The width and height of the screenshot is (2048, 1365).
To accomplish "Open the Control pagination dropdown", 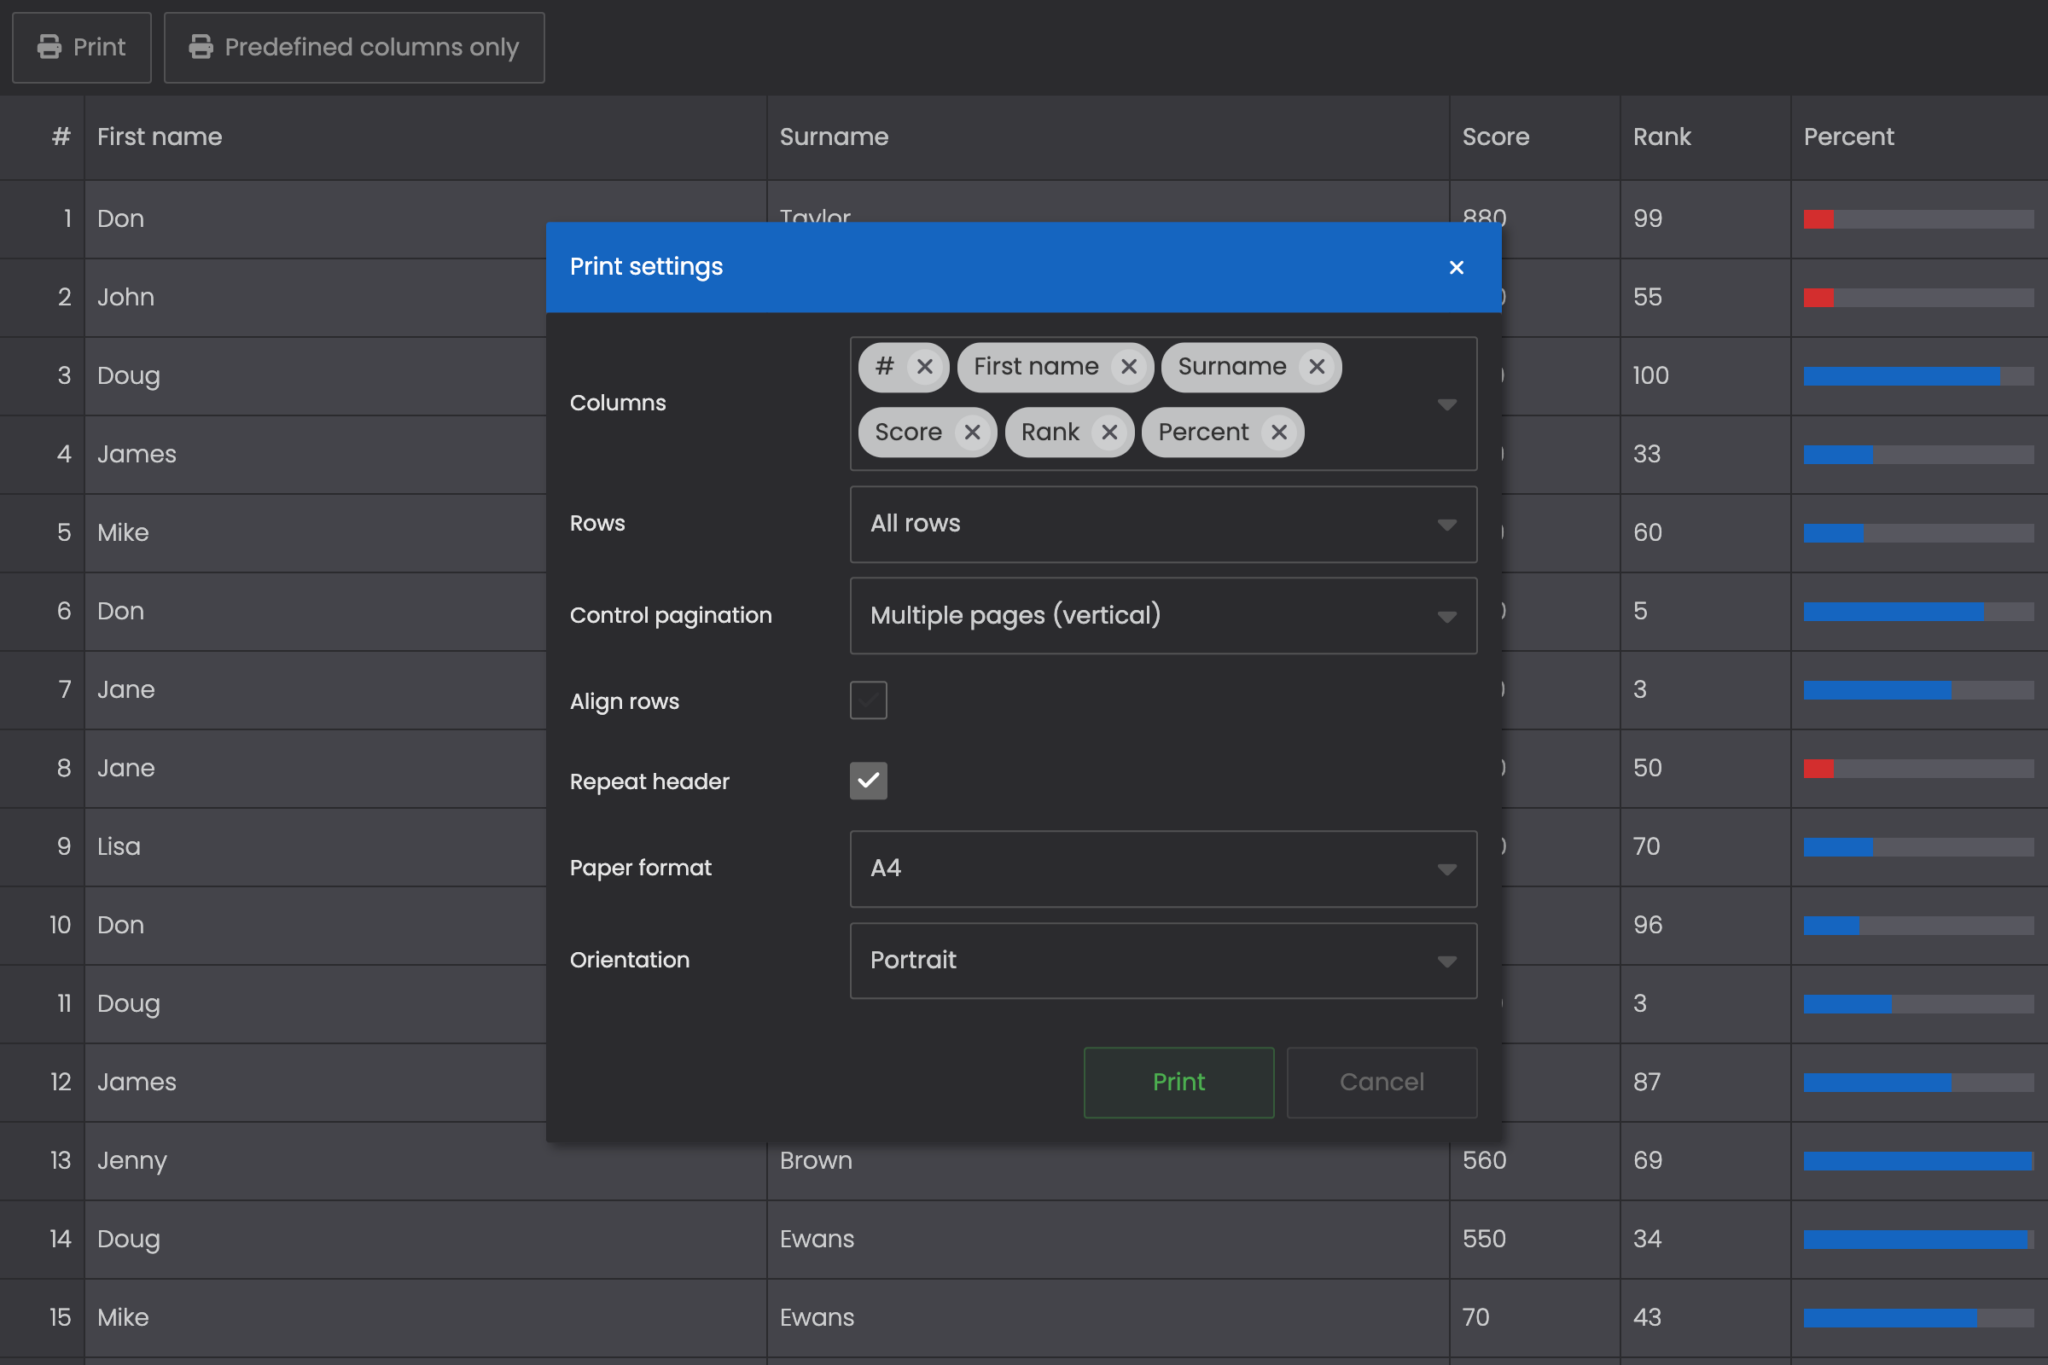I will coord(1163,616).
